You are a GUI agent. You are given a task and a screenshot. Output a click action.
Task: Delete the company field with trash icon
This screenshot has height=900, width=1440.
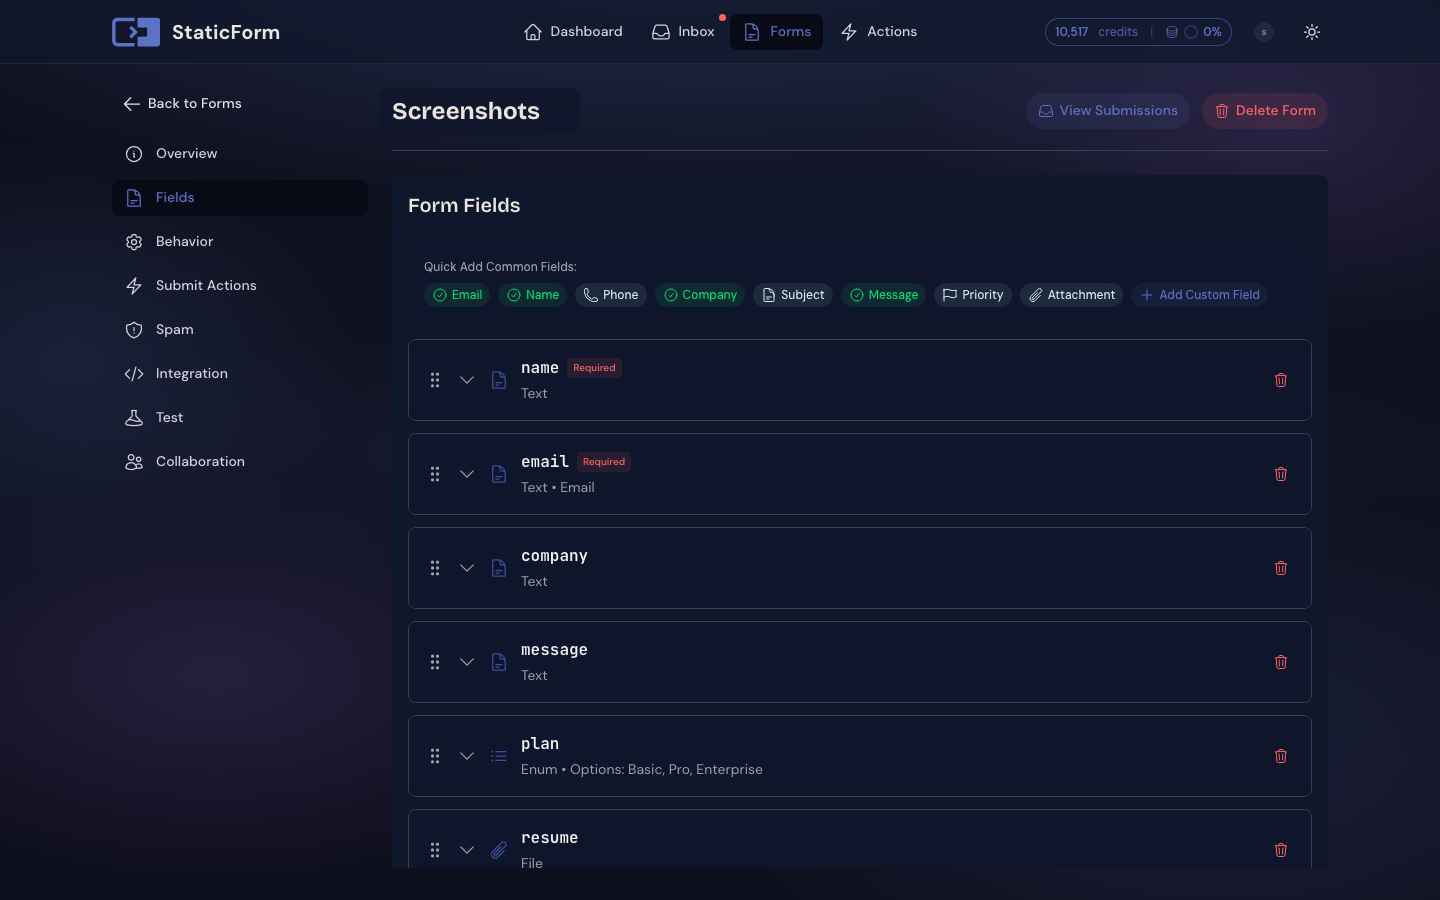[x=1281, y=568]
